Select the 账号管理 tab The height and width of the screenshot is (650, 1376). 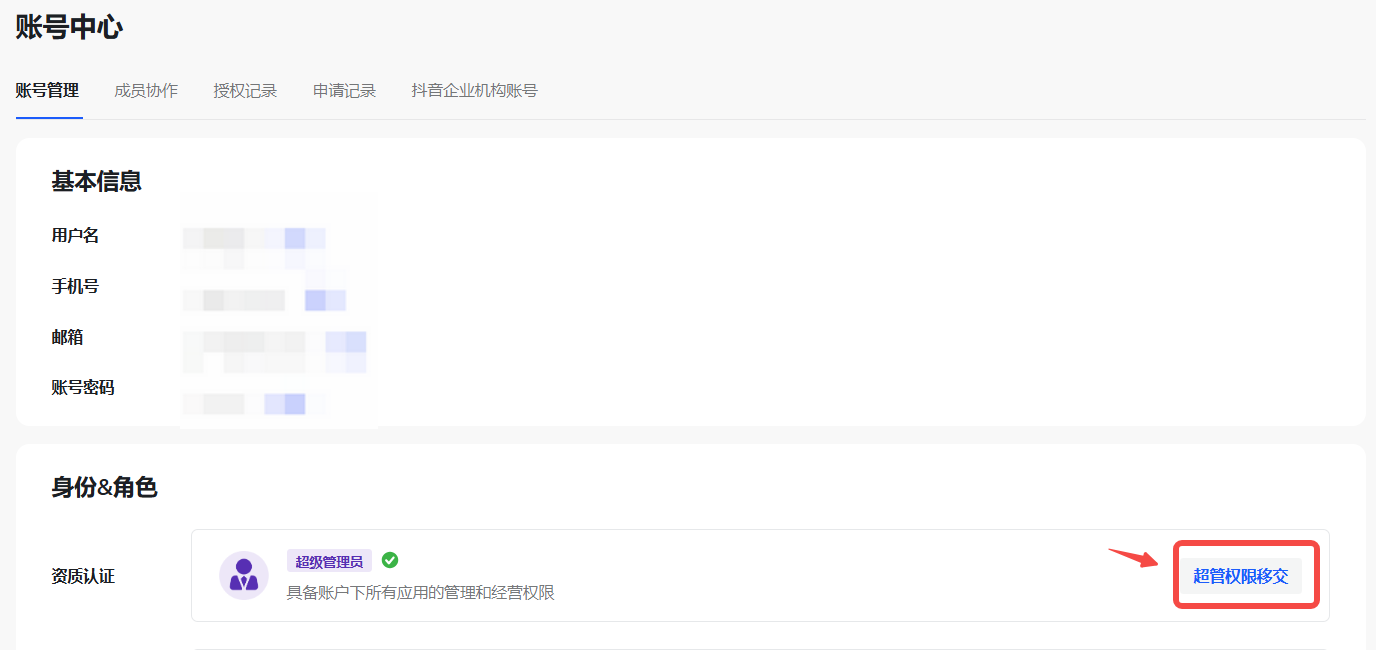(47, 91)
